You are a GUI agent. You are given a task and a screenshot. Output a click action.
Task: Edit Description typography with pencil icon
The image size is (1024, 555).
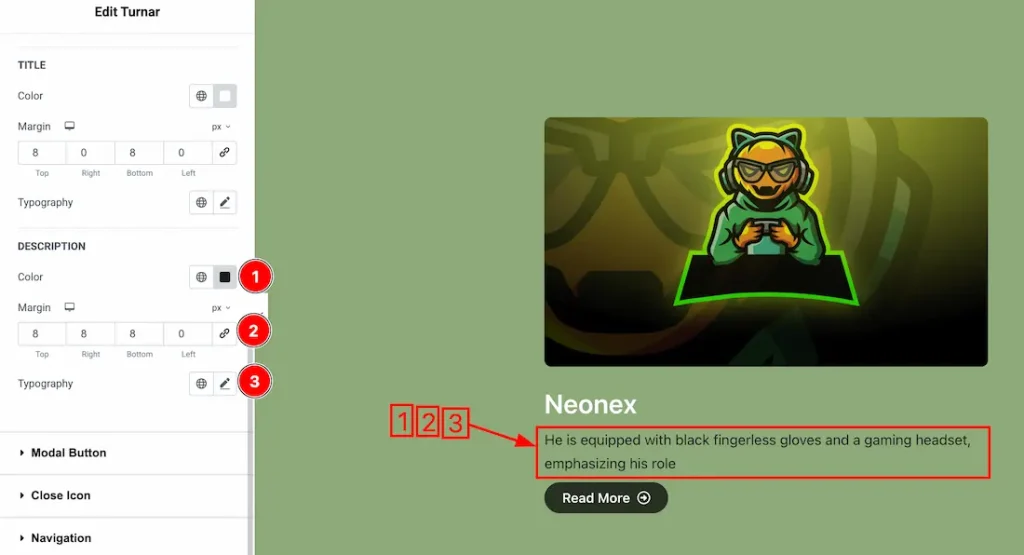click(225, 383)
